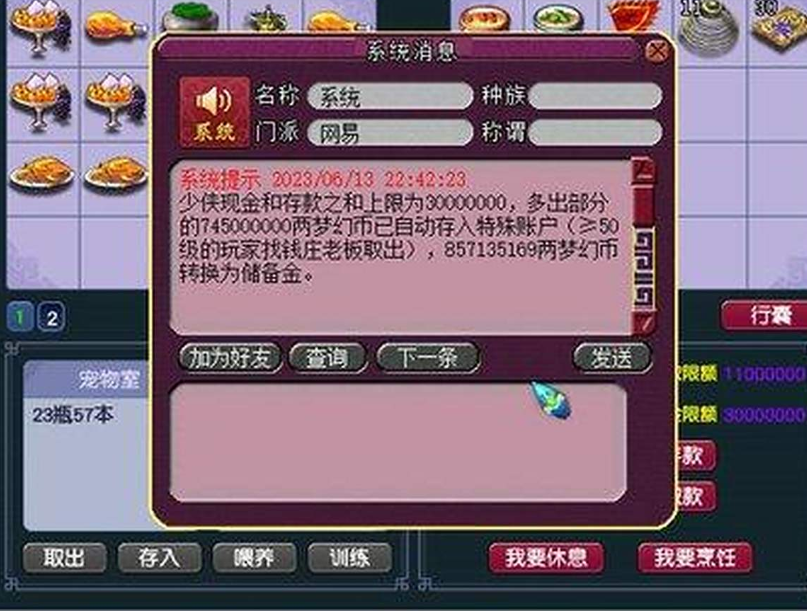Switch to inventory page 2 tab

tap(52, 318)
